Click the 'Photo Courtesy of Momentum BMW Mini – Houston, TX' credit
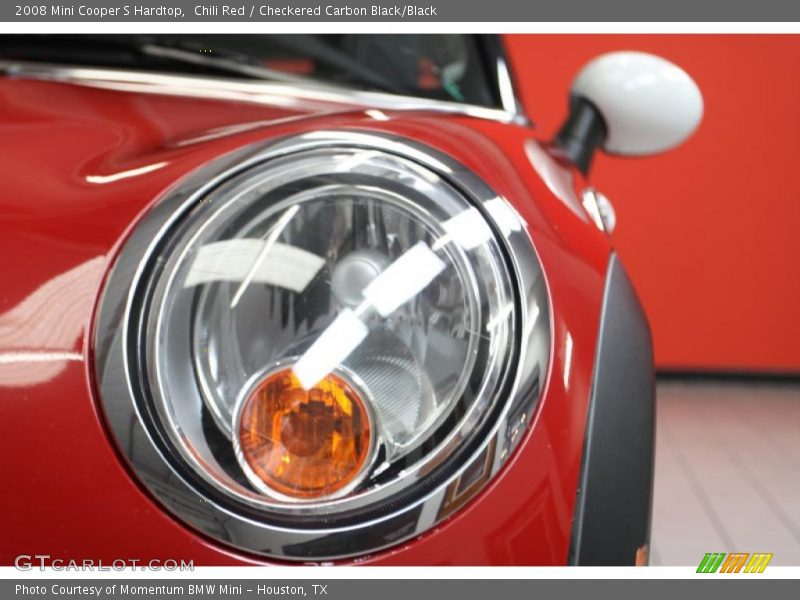This screenshot has width=800, height=600. click(x=171, y=590)
